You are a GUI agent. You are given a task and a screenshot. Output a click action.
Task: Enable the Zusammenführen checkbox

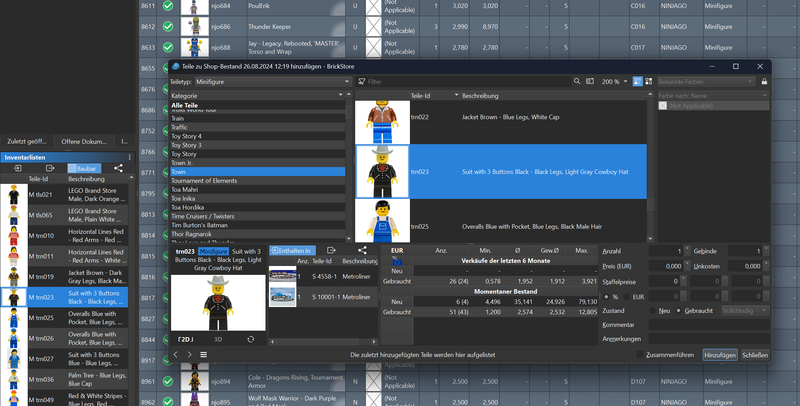click(640, 355)
